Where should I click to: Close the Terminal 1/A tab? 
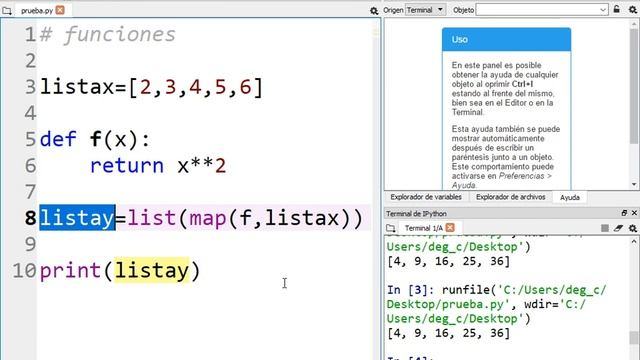[450, 228]
